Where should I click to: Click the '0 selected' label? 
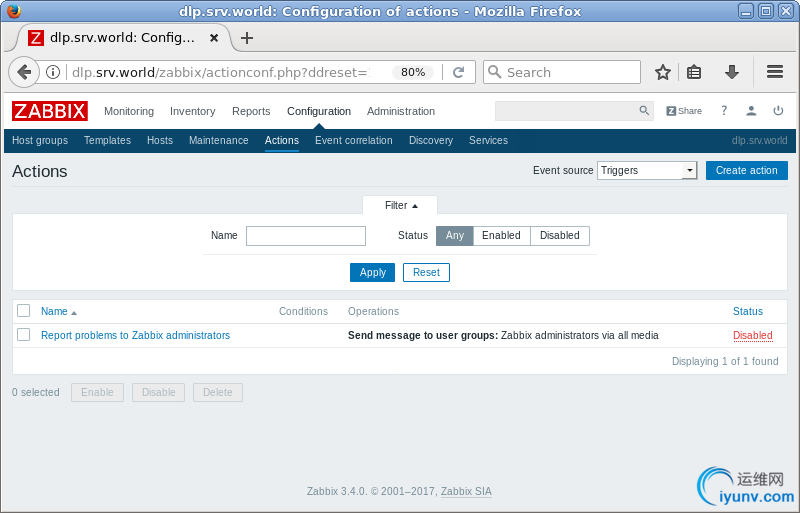coord(36,393)
